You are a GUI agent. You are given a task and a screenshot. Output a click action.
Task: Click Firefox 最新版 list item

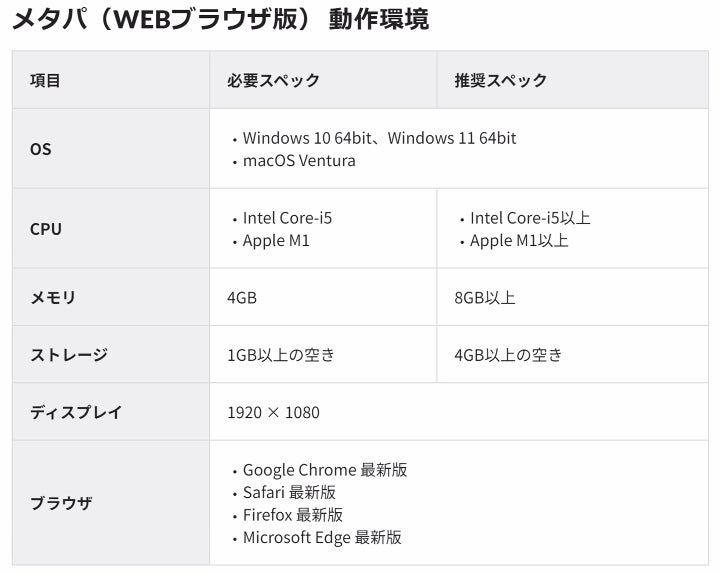(292, 515)
